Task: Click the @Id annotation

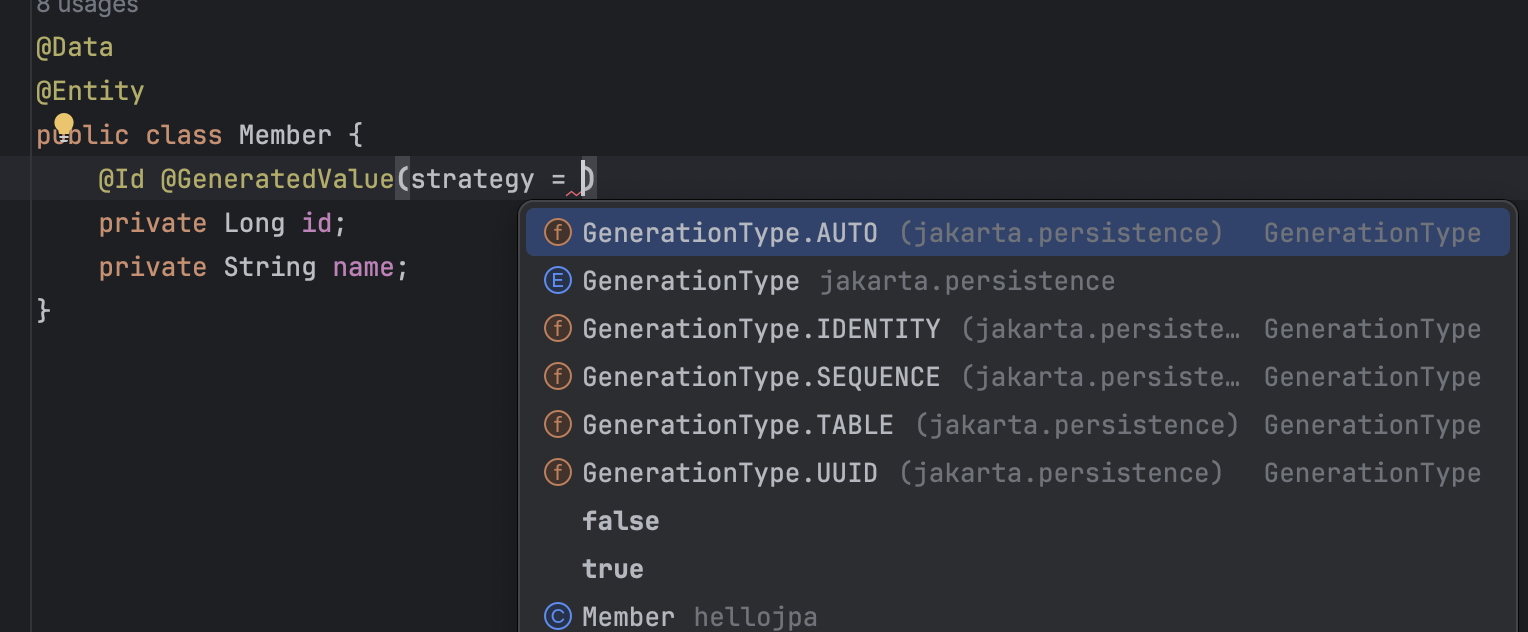Action: 122,179
